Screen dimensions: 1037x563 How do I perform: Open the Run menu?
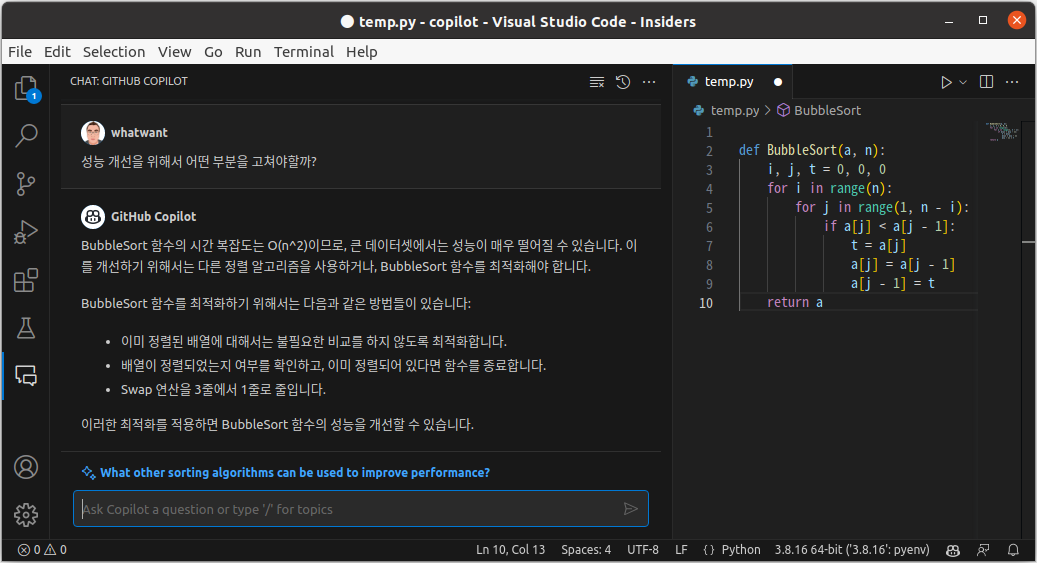tap(248, 52)
